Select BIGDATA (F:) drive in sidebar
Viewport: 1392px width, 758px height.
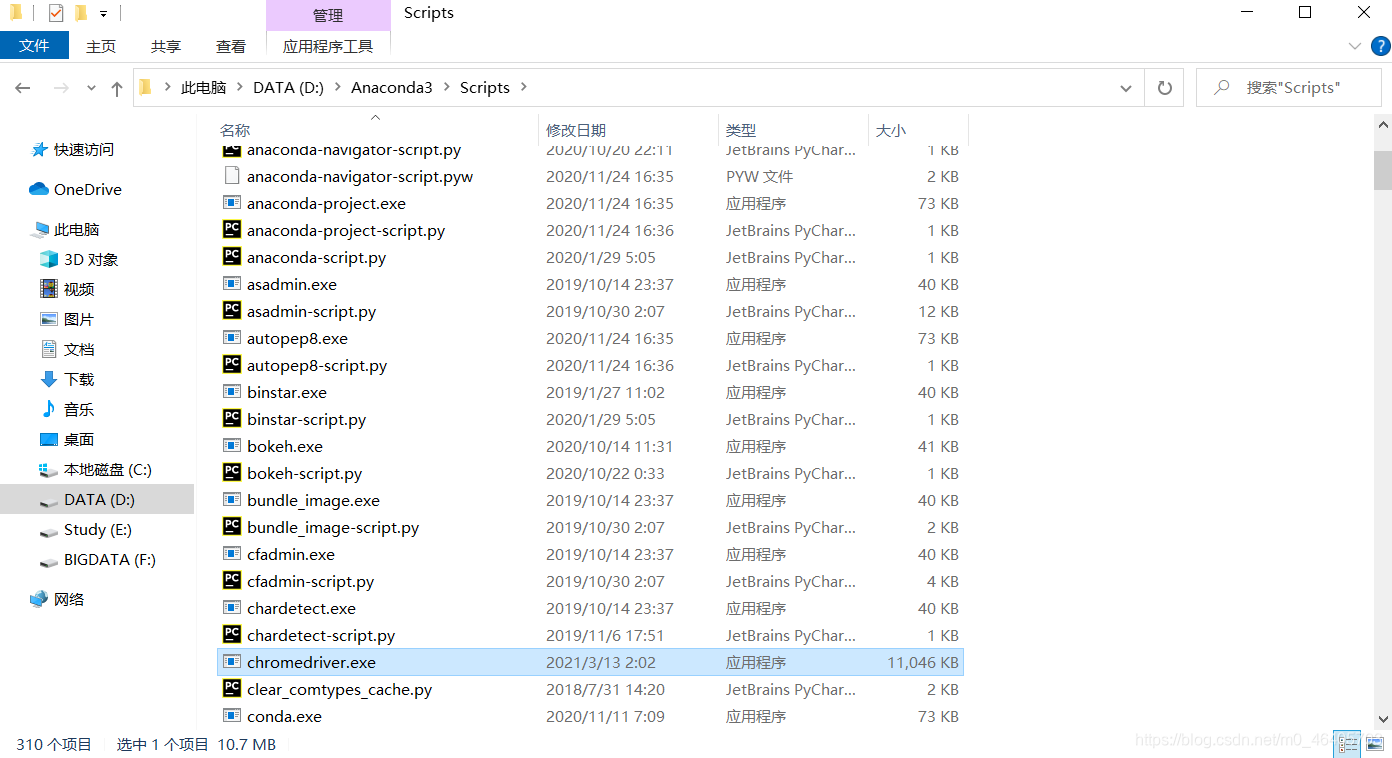(x=97, y=559)
